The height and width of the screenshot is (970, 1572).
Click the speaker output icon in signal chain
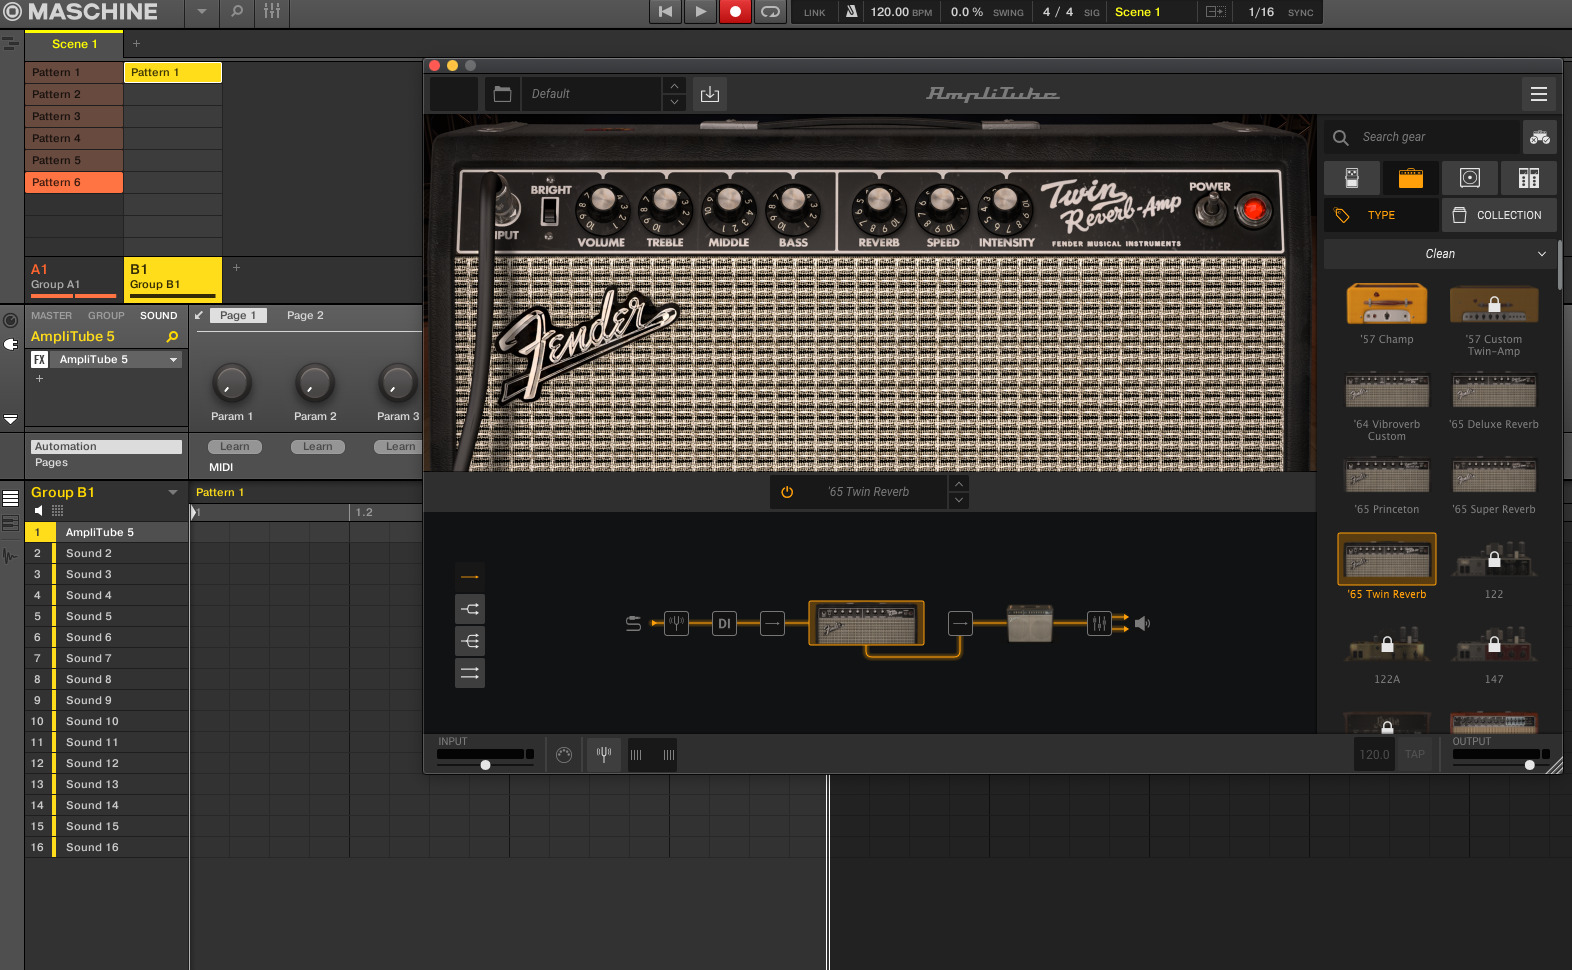click(x=1142, y=624)
